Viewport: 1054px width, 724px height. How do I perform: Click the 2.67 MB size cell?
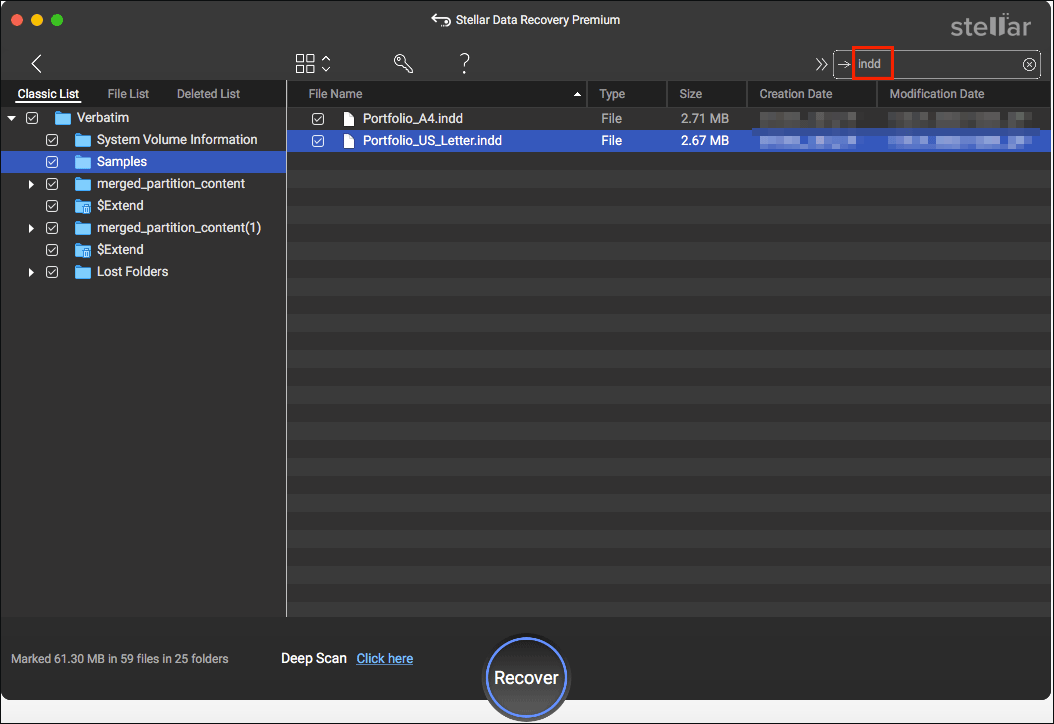704,141
